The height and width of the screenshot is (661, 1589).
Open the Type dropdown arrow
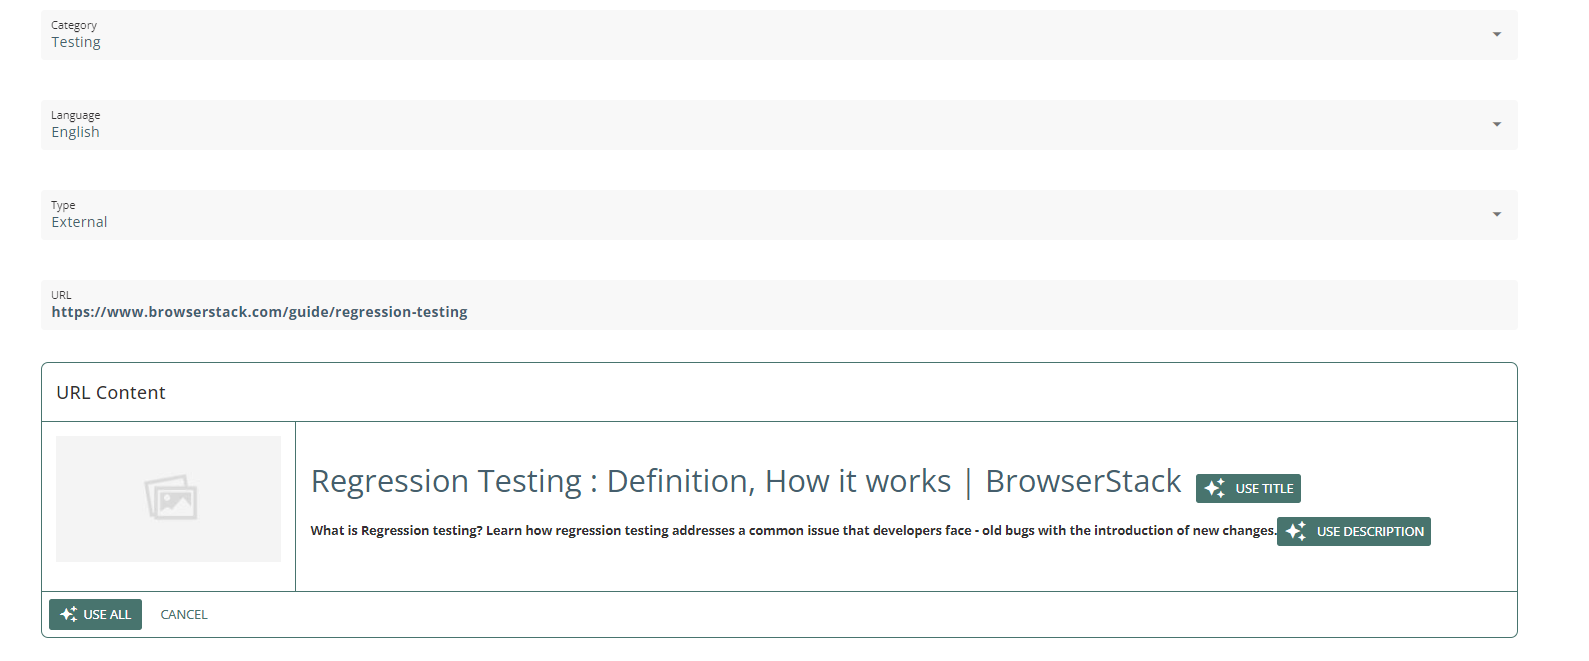point(1496,215)
